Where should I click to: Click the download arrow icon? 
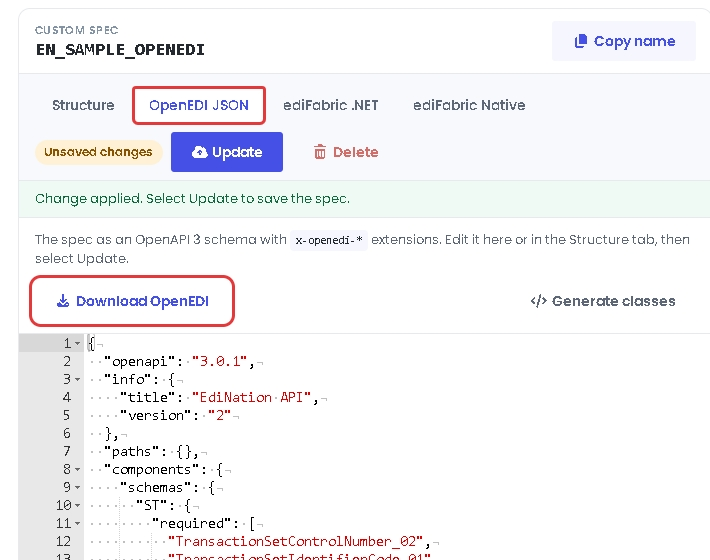click(63, 301)
